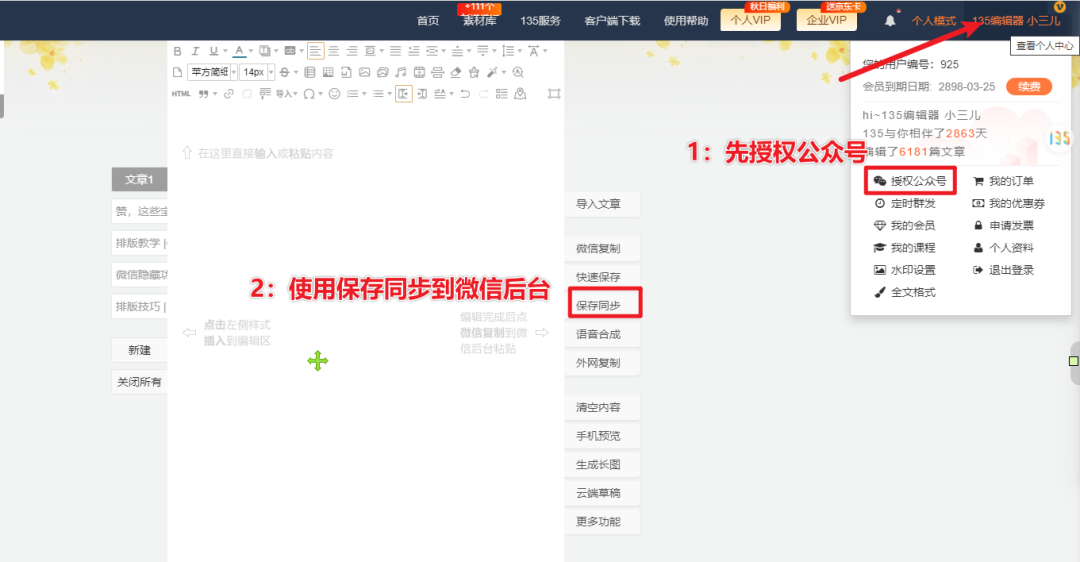The height and width of the screenshot is (562, 1080).
Task: Align text right
Action: tap(352, 51)
